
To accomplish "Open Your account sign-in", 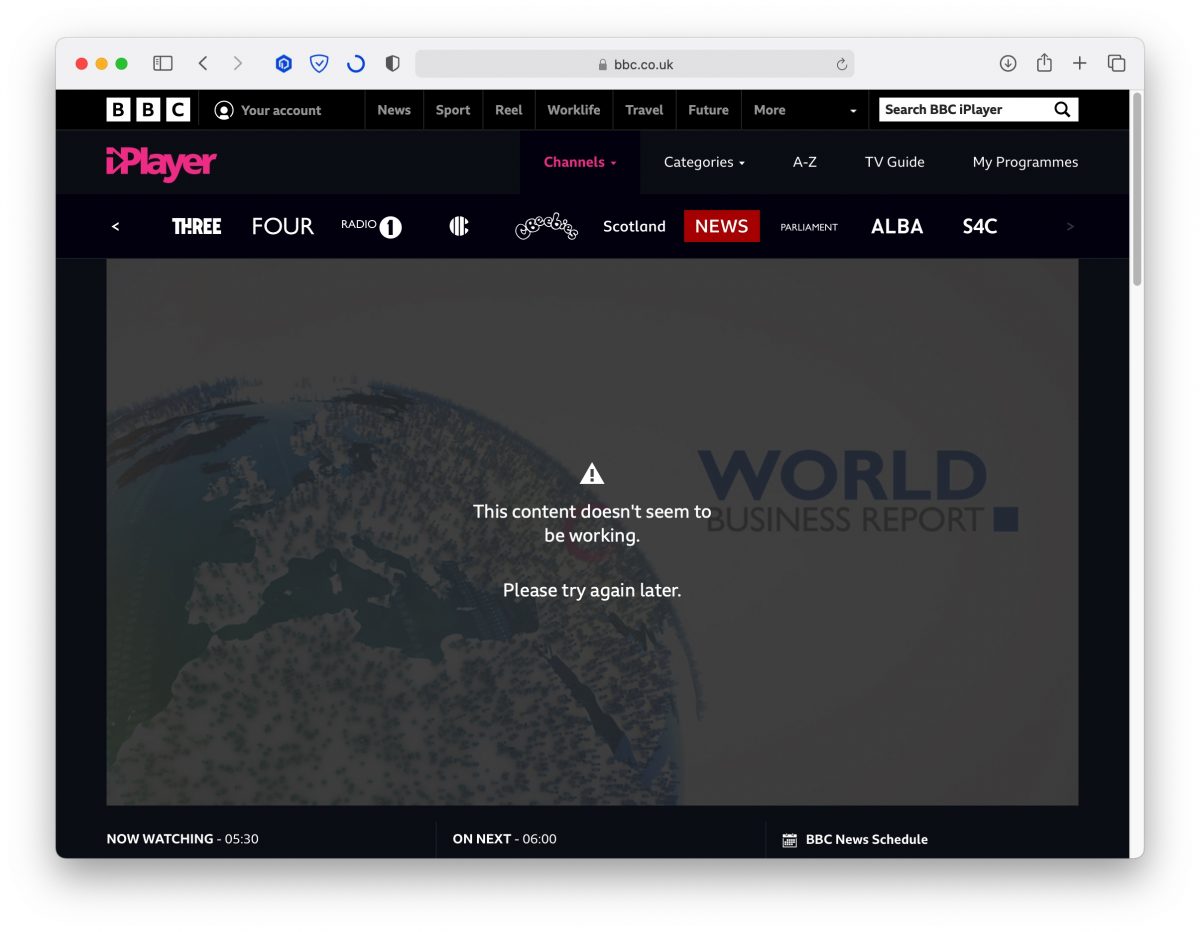I will point(268,110).
